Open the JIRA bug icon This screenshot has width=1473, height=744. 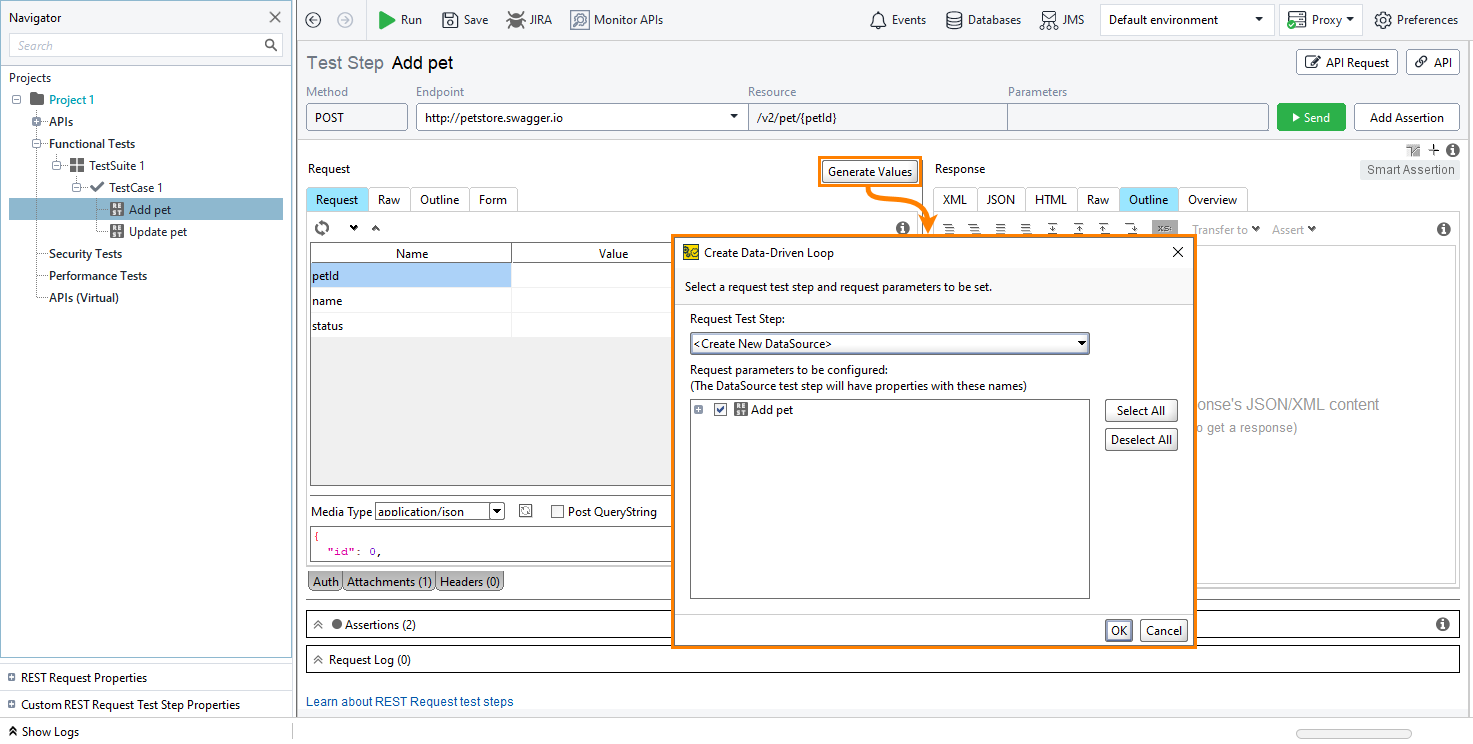click(515, 20)
